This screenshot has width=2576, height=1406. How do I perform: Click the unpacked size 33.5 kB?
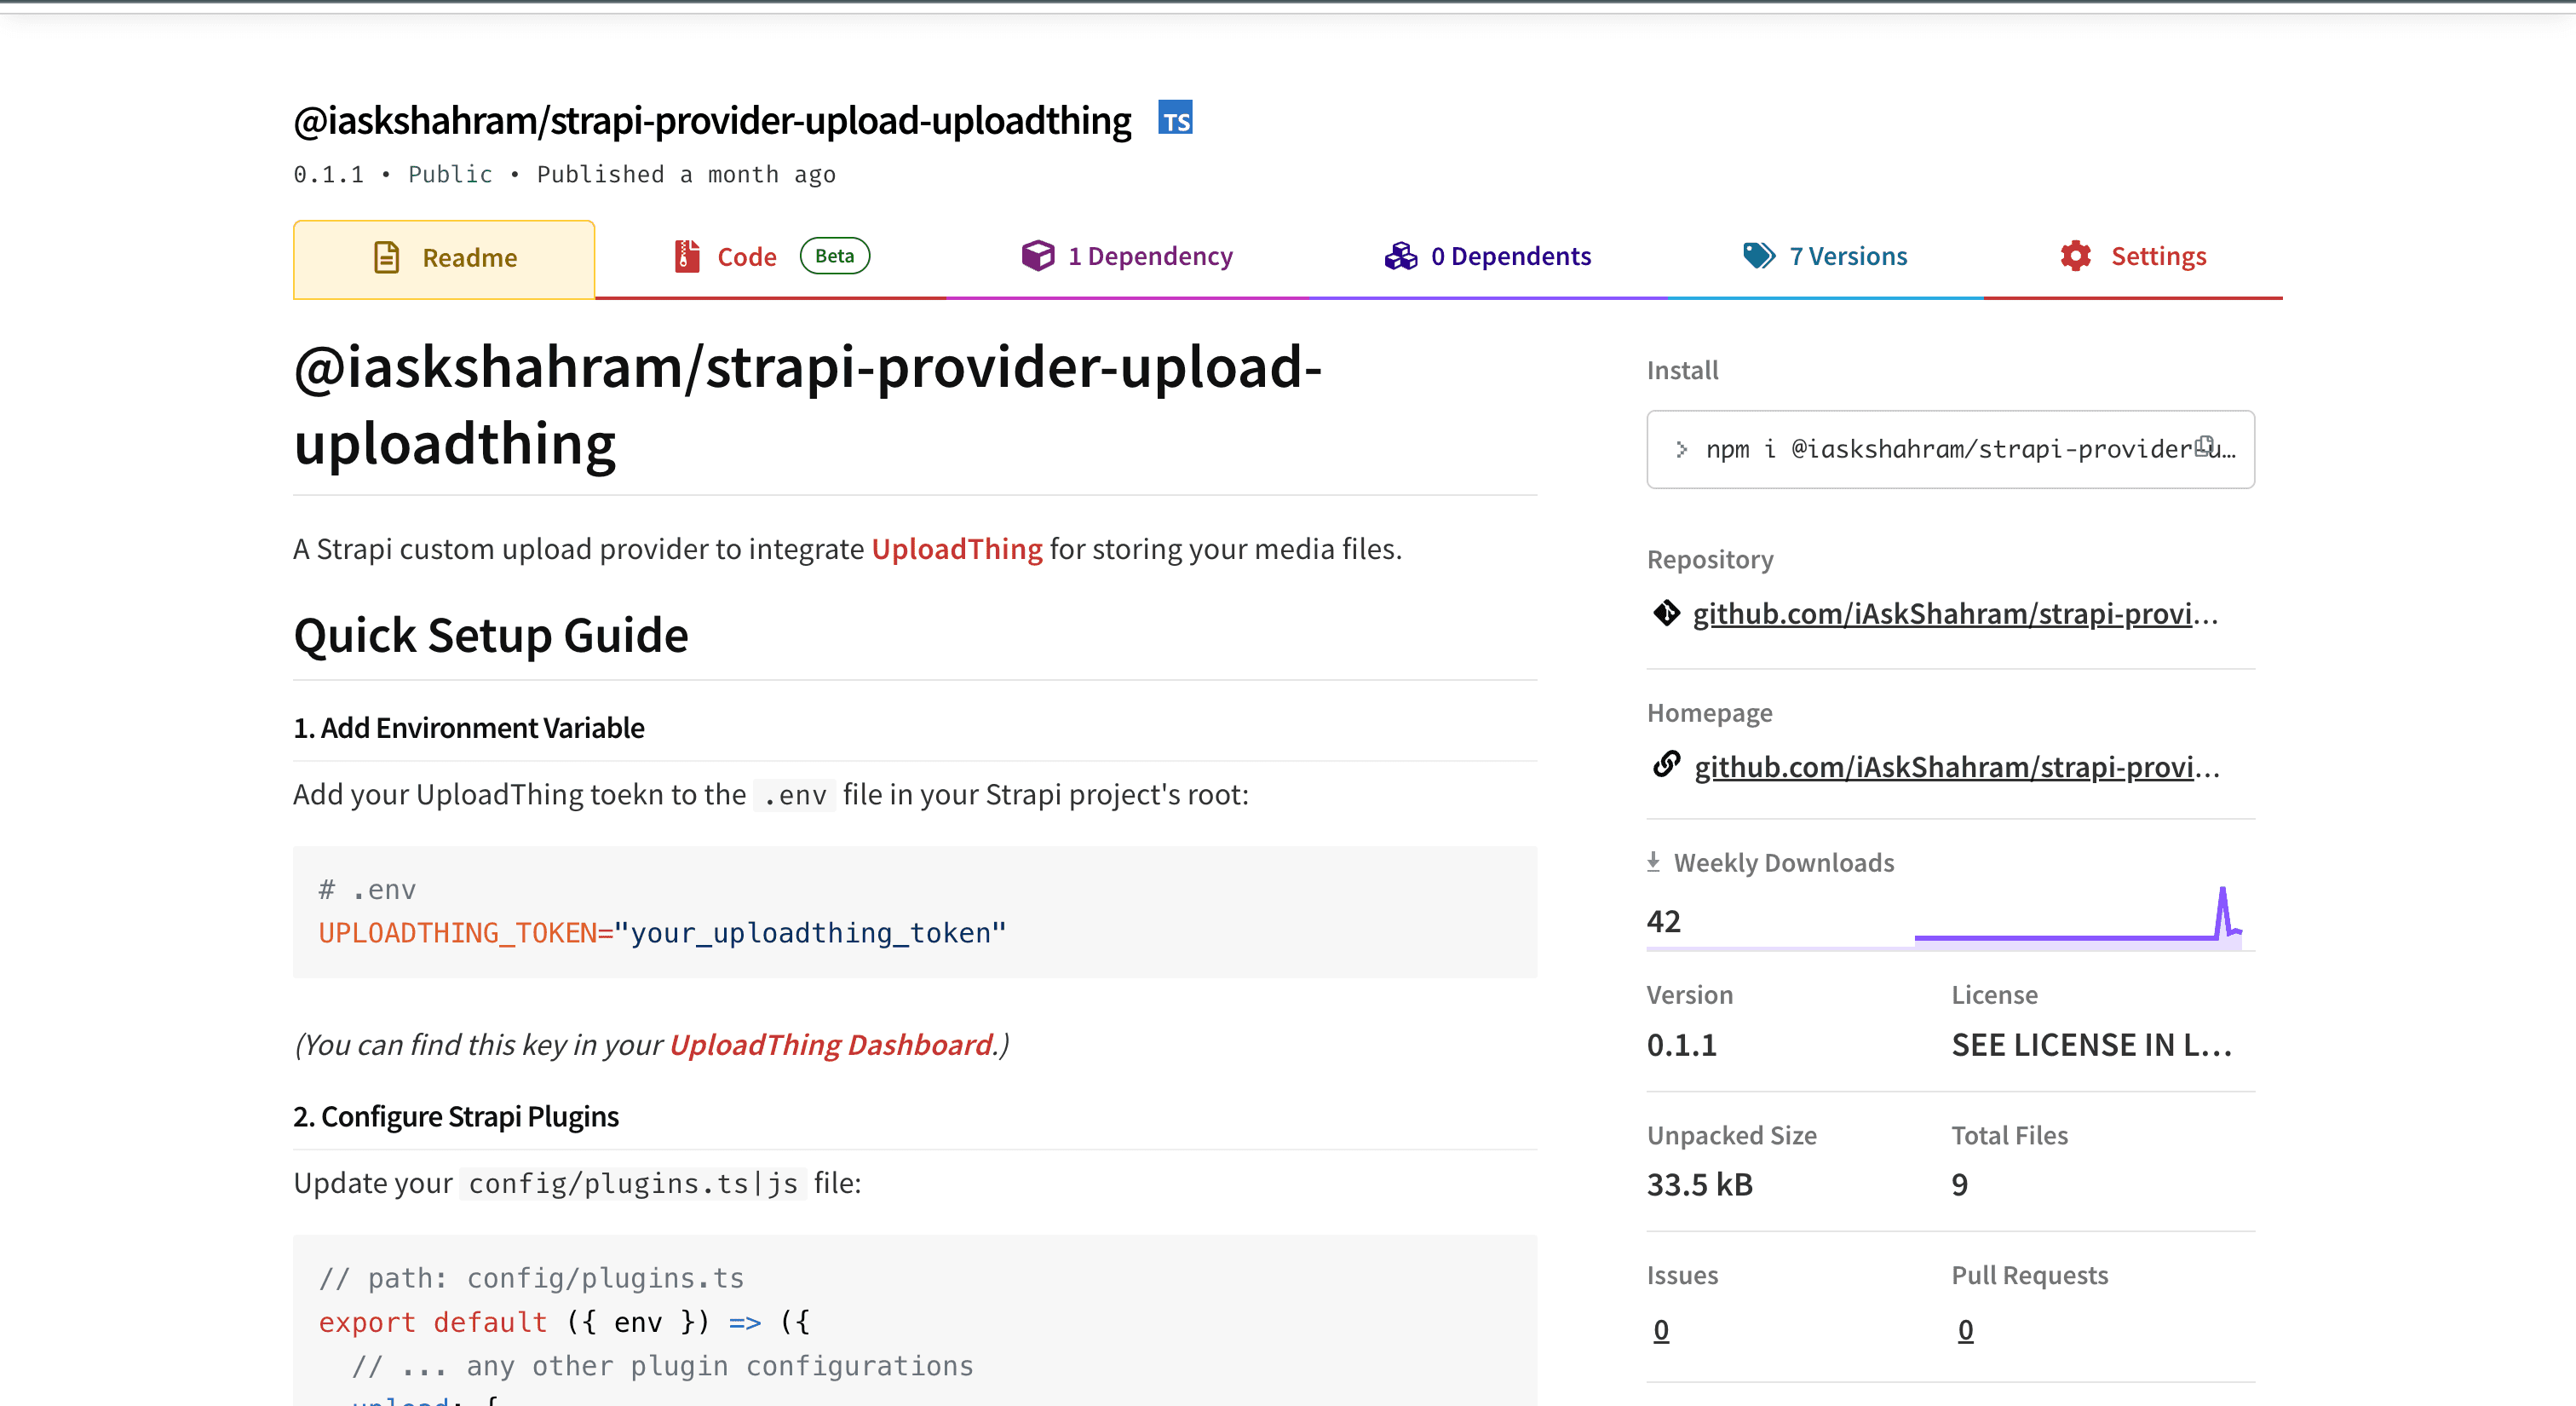(x=1700, y=1185)
